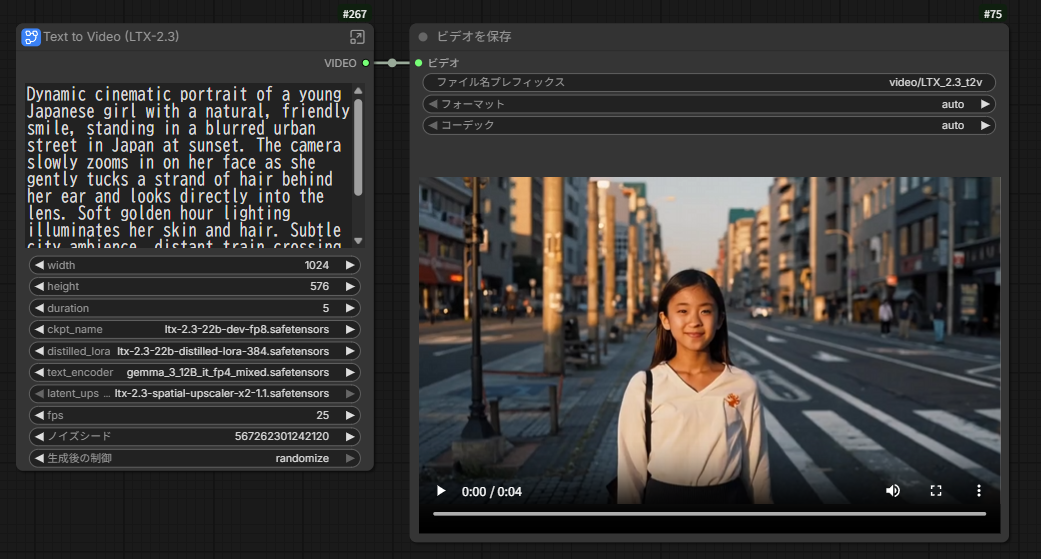This screenshot has width=1041, height=559.
Task: Decrease the height value with left arrow
Action: 38,287
